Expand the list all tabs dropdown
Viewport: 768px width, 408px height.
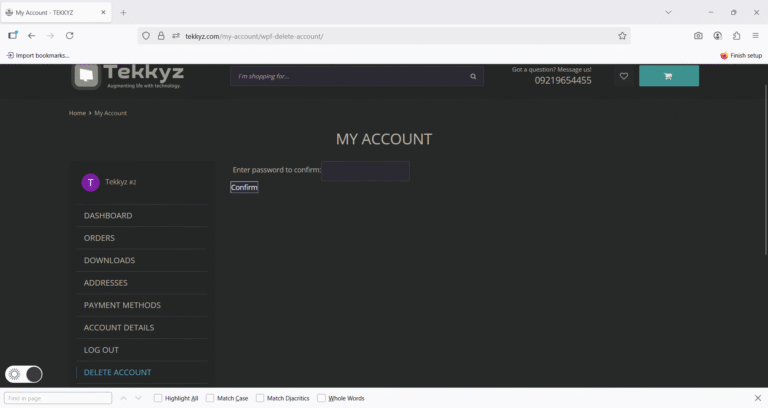tap(667, 12)
